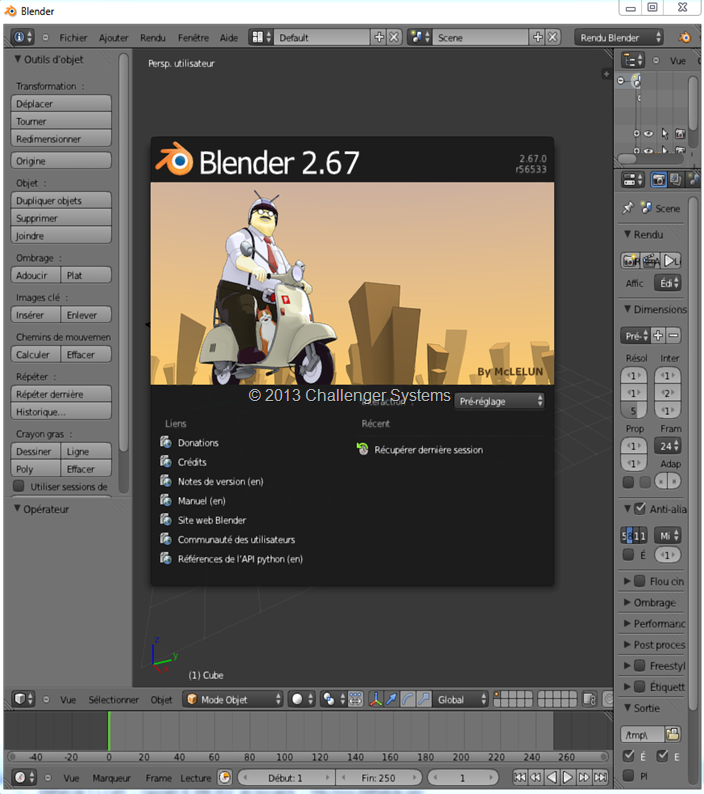The image size is (704, 794).
Task: Open the Aide menu
Action: point(228,37)
